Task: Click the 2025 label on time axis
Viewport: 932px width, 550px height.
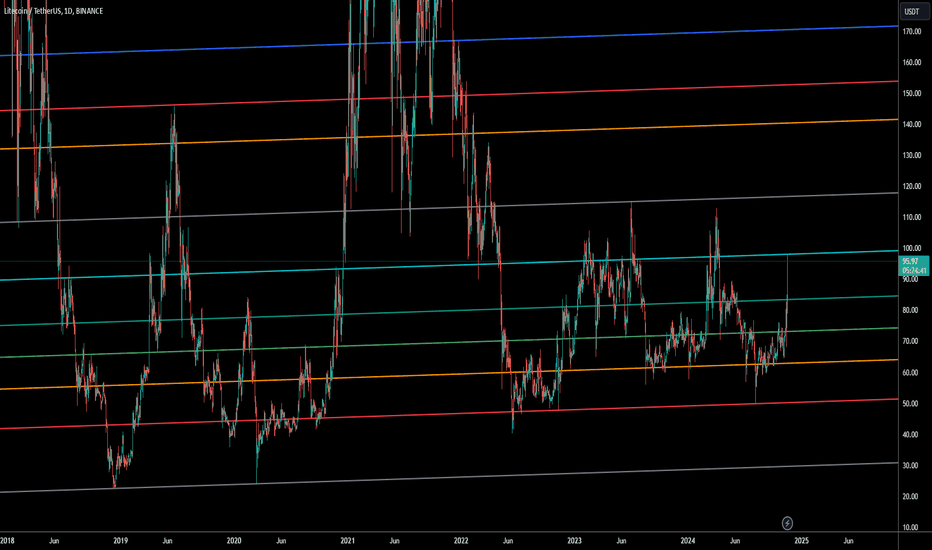Action: click(x=802, y=540)
